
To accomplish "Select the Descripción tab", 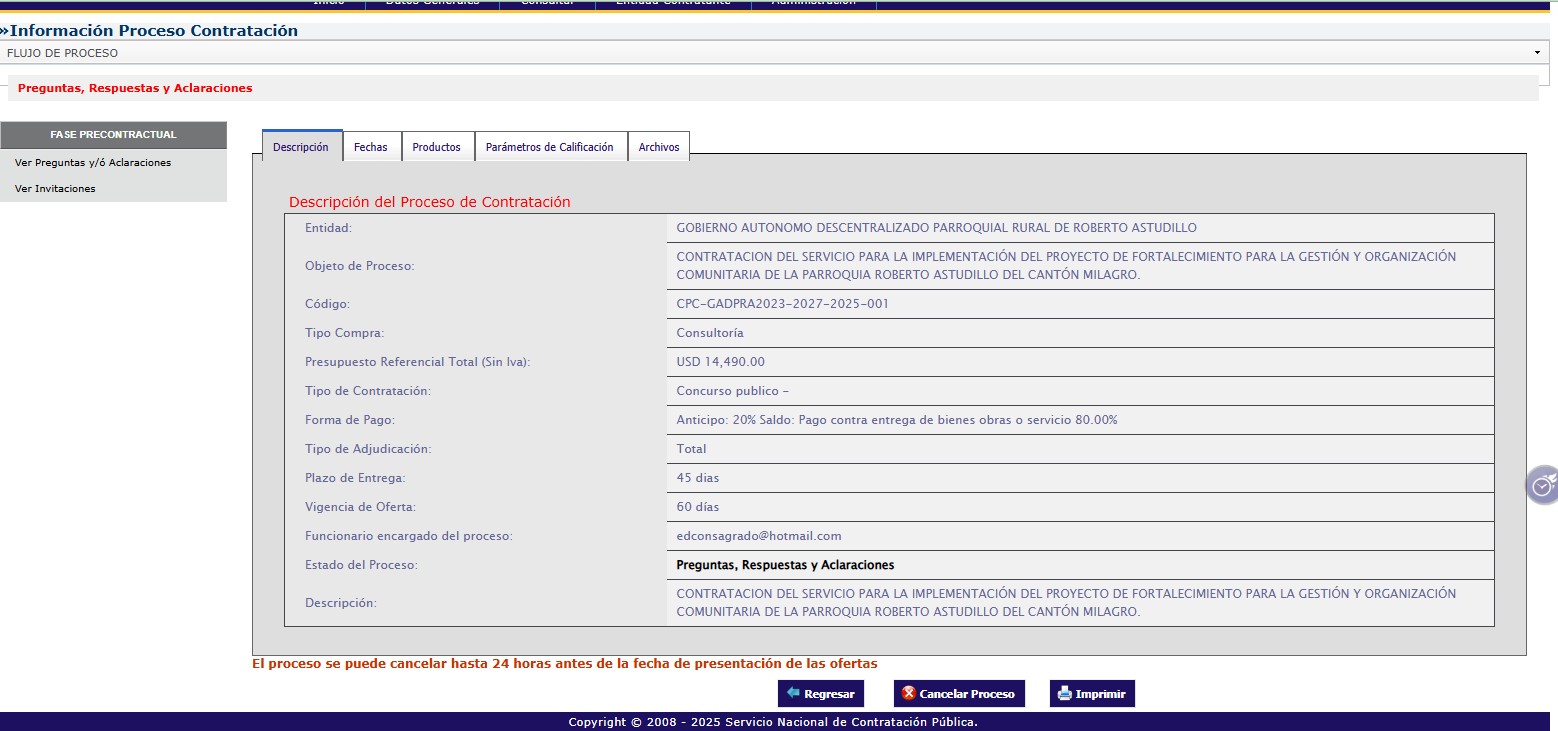I will pos(300,147).
